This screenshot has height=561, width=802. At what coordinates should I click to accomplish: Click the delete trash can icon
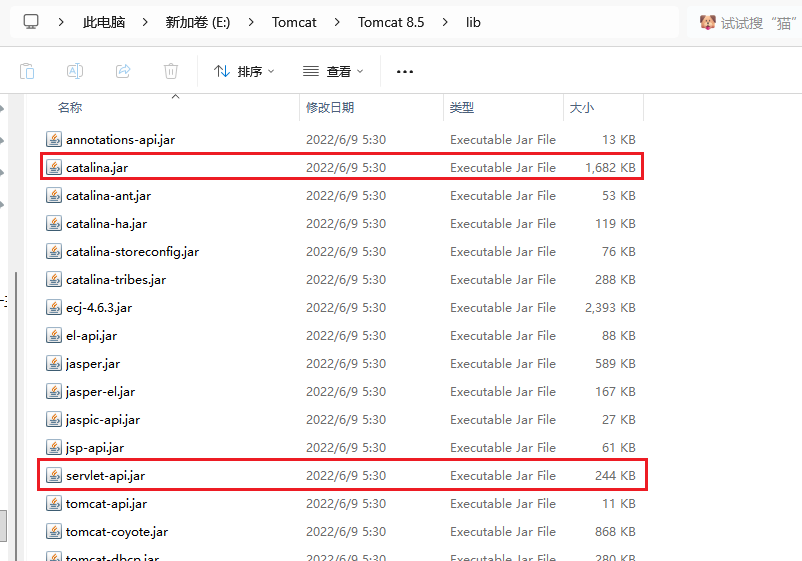(x=171, y=71)
